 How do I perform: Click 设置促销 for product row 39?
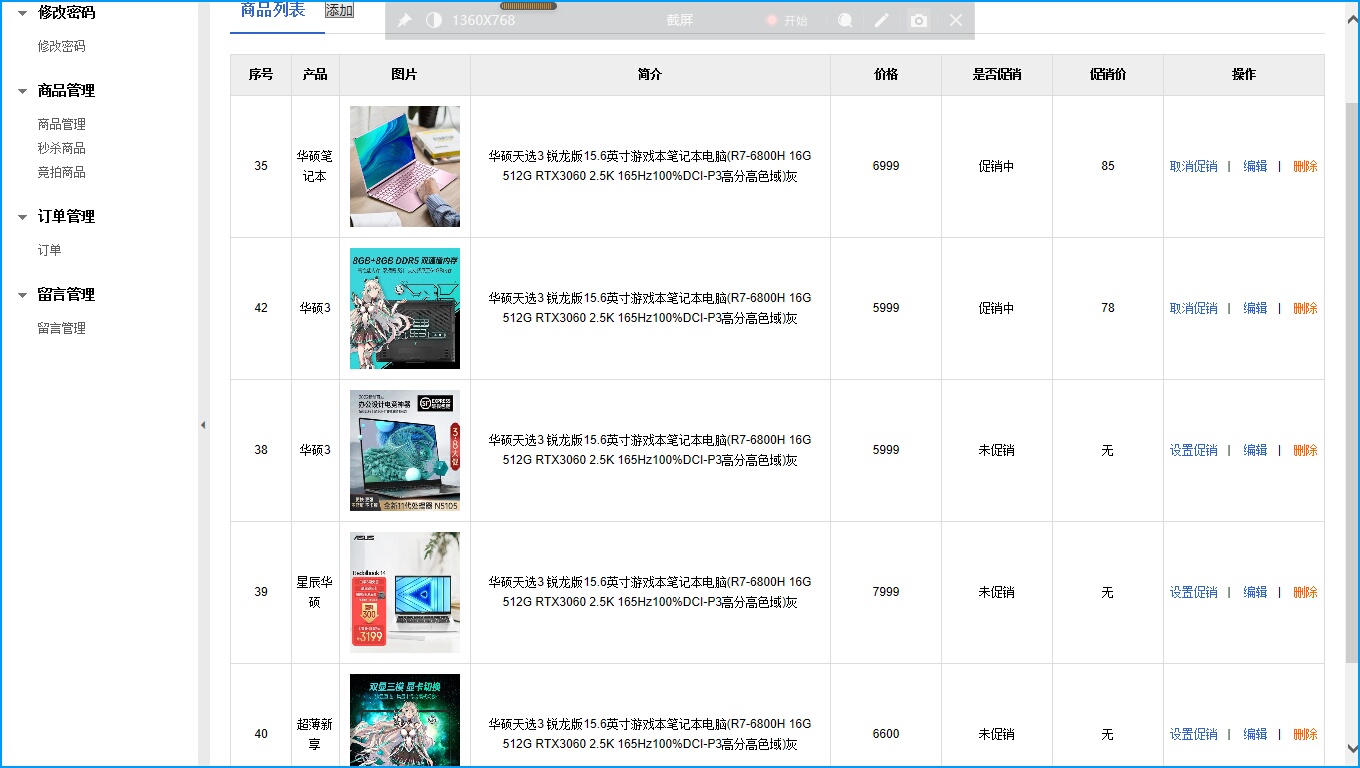[1194, 593]
